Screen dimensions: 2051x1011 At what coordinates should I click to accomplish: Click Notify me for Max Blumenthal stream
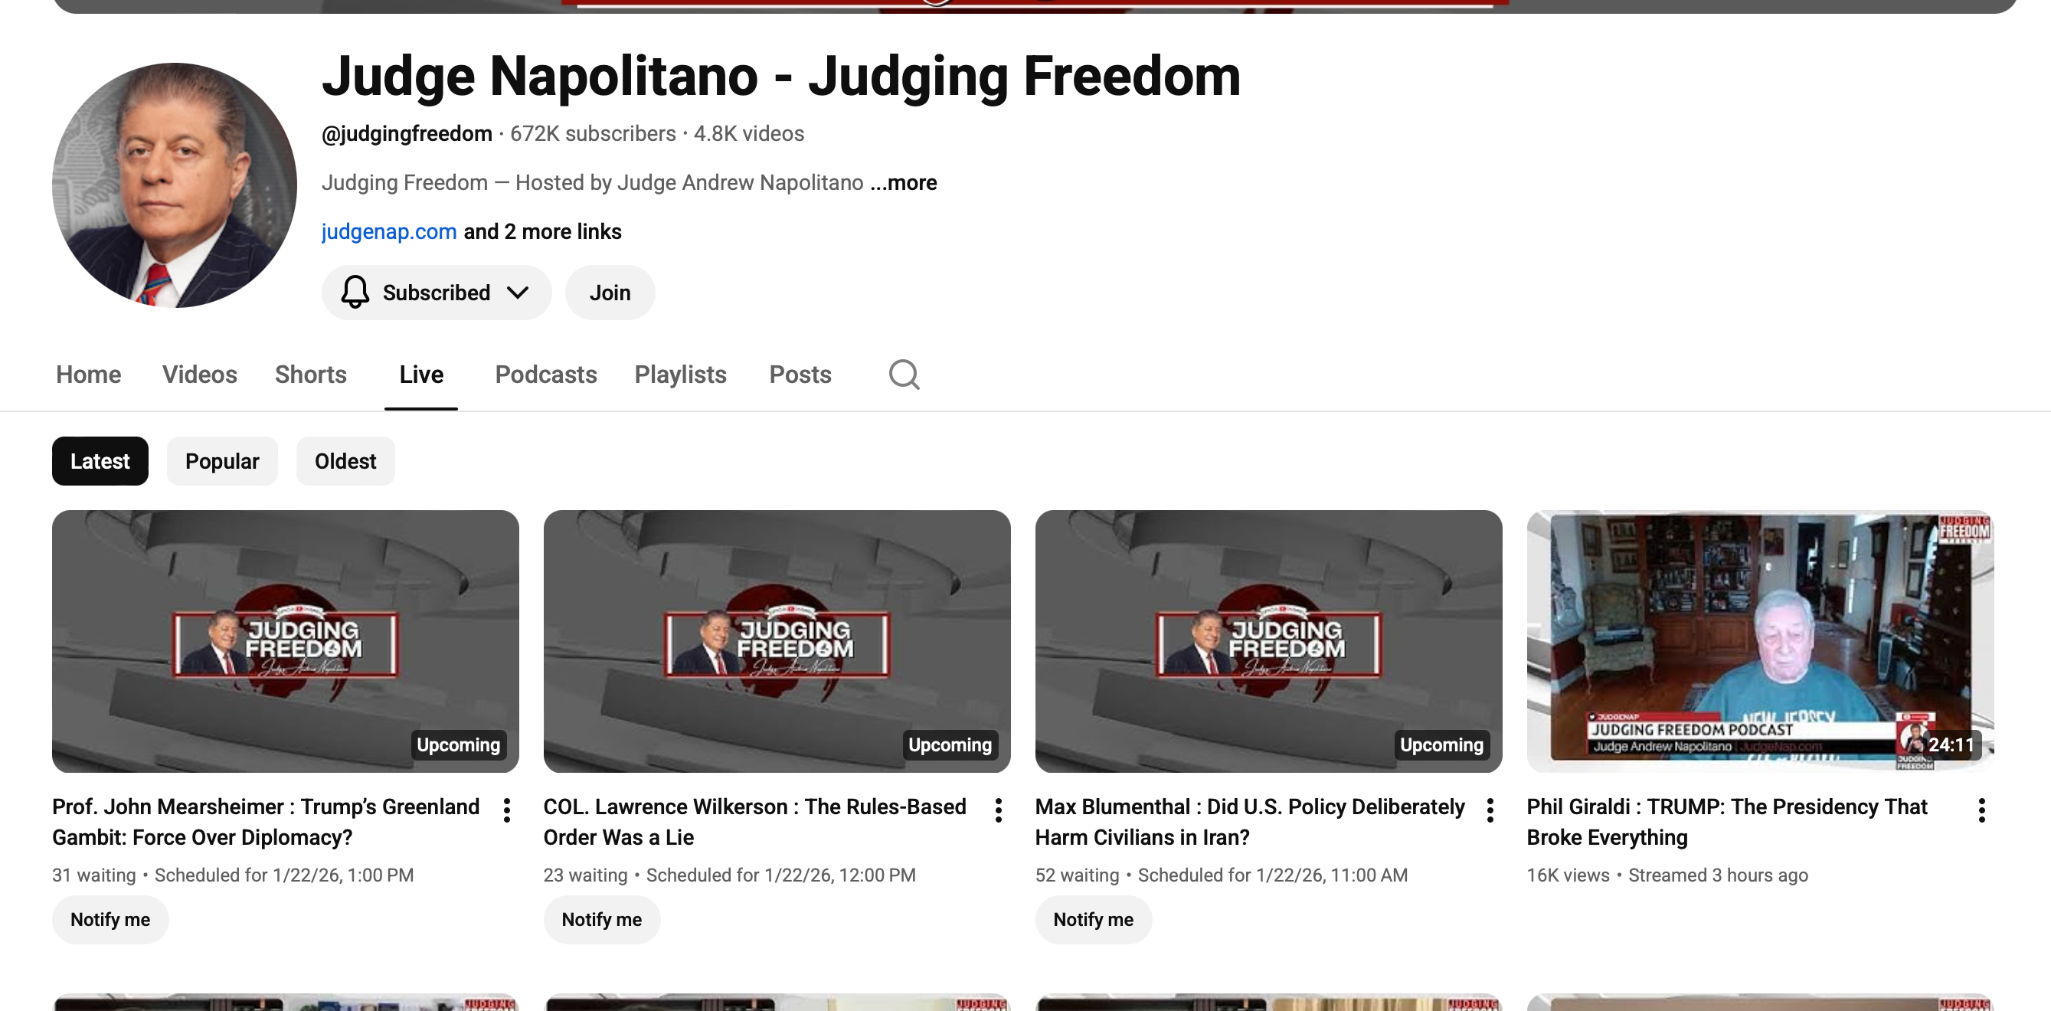1093,920
